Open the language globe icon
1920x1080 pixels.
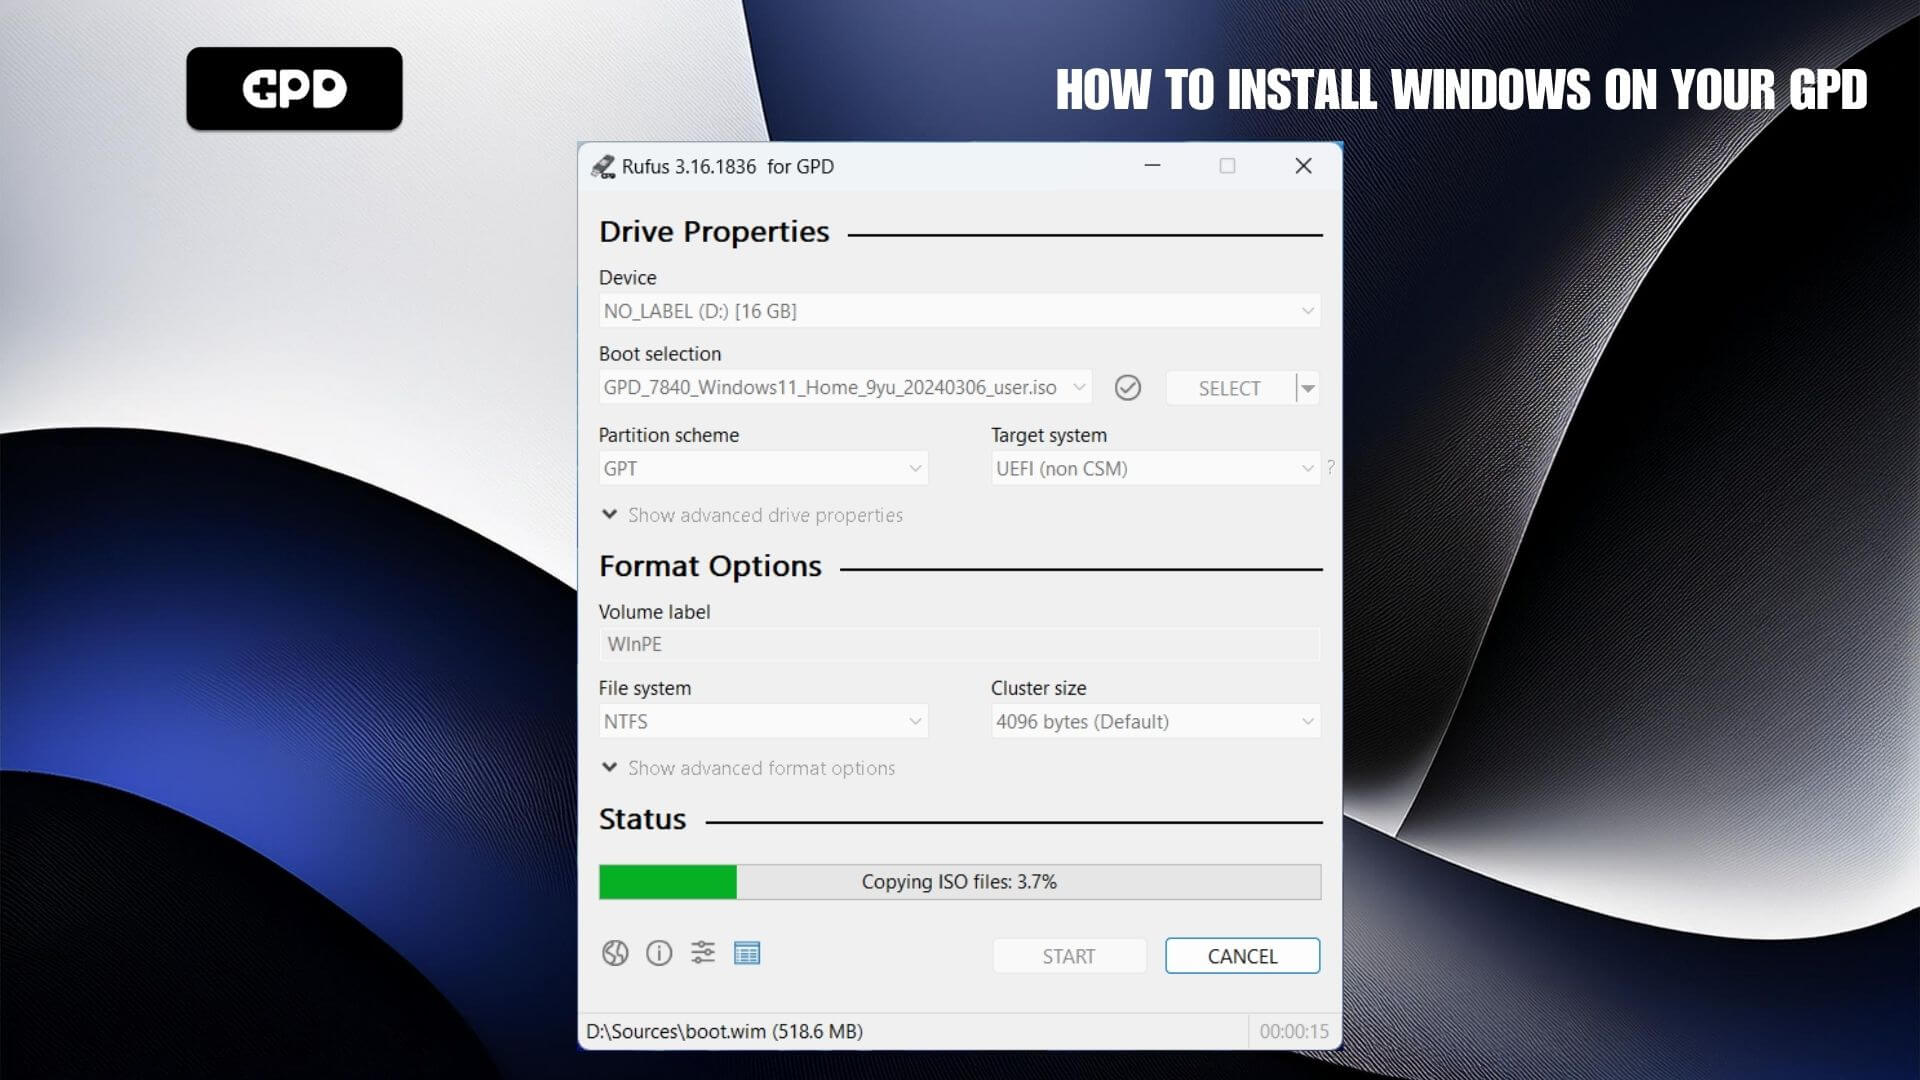point(615,953)
